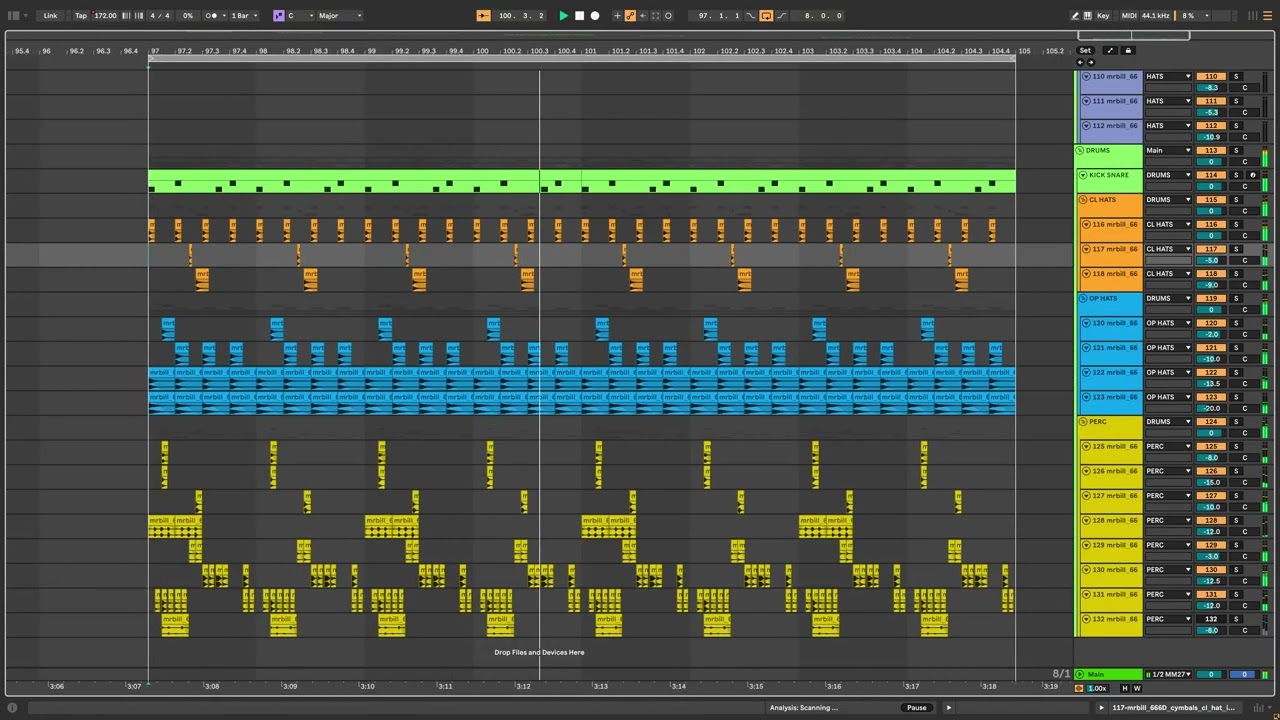Screen dimensions: 1280x720
Task: Click the 117 track volume -5.0 slider
Action: (x=1211, y=261)
